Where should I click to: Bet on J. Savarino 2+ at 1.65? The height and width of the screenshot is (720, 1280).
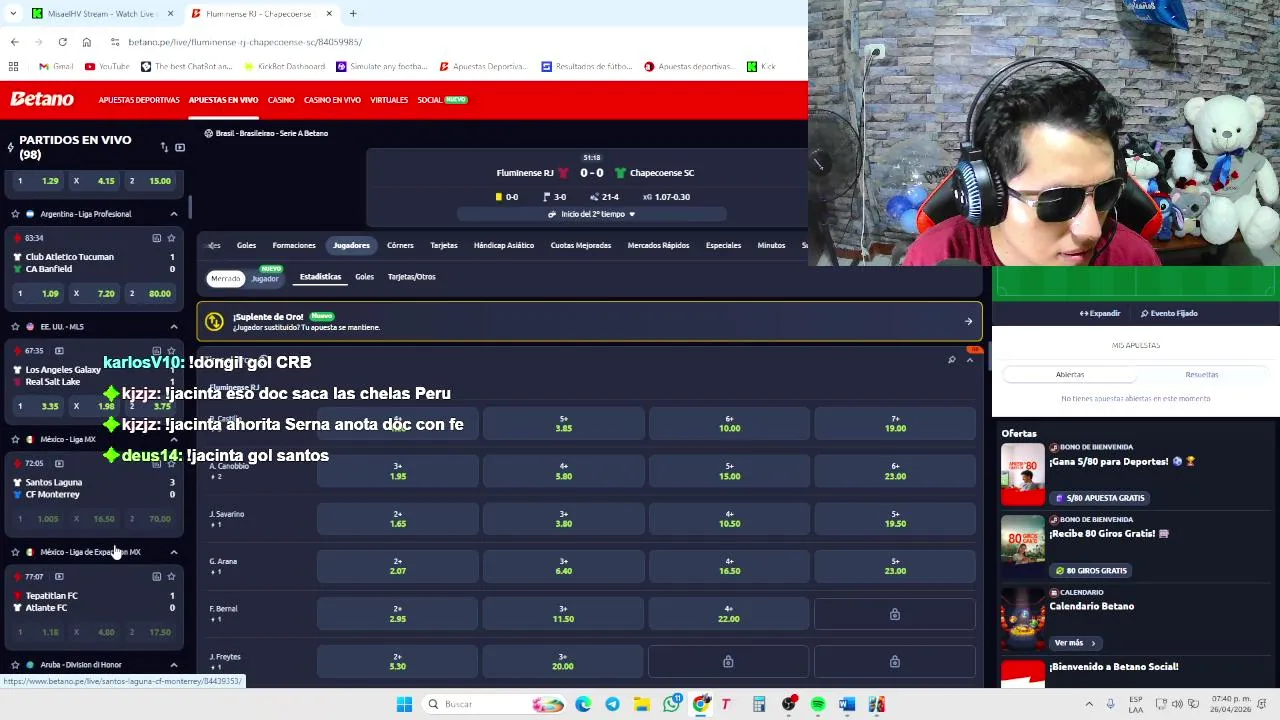coord(398,519)
